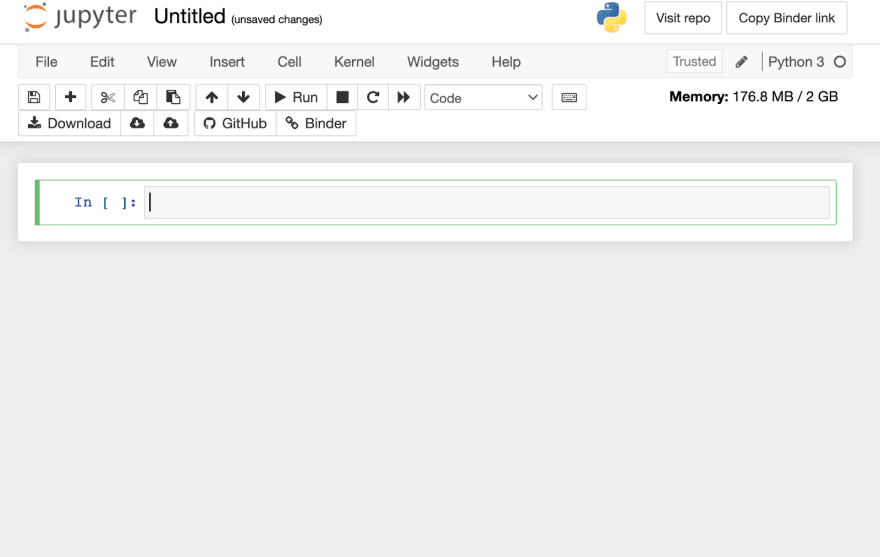Open the Cell menu

click(x=289, y=62)
